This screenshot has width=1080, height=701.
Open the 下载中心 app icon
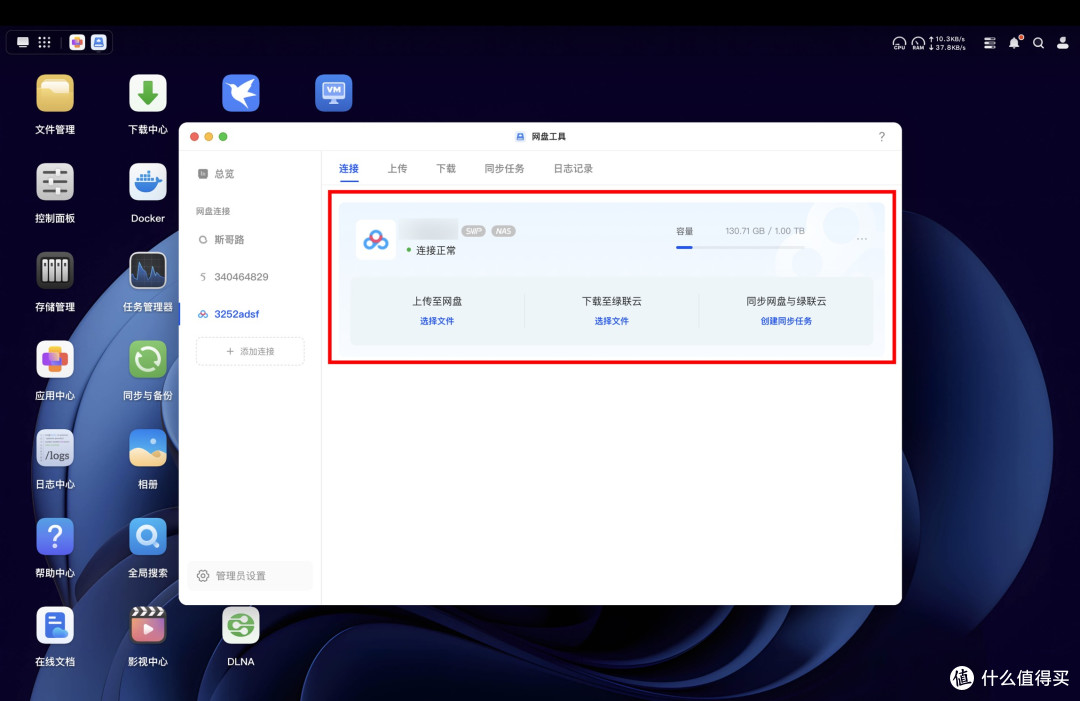147,93
